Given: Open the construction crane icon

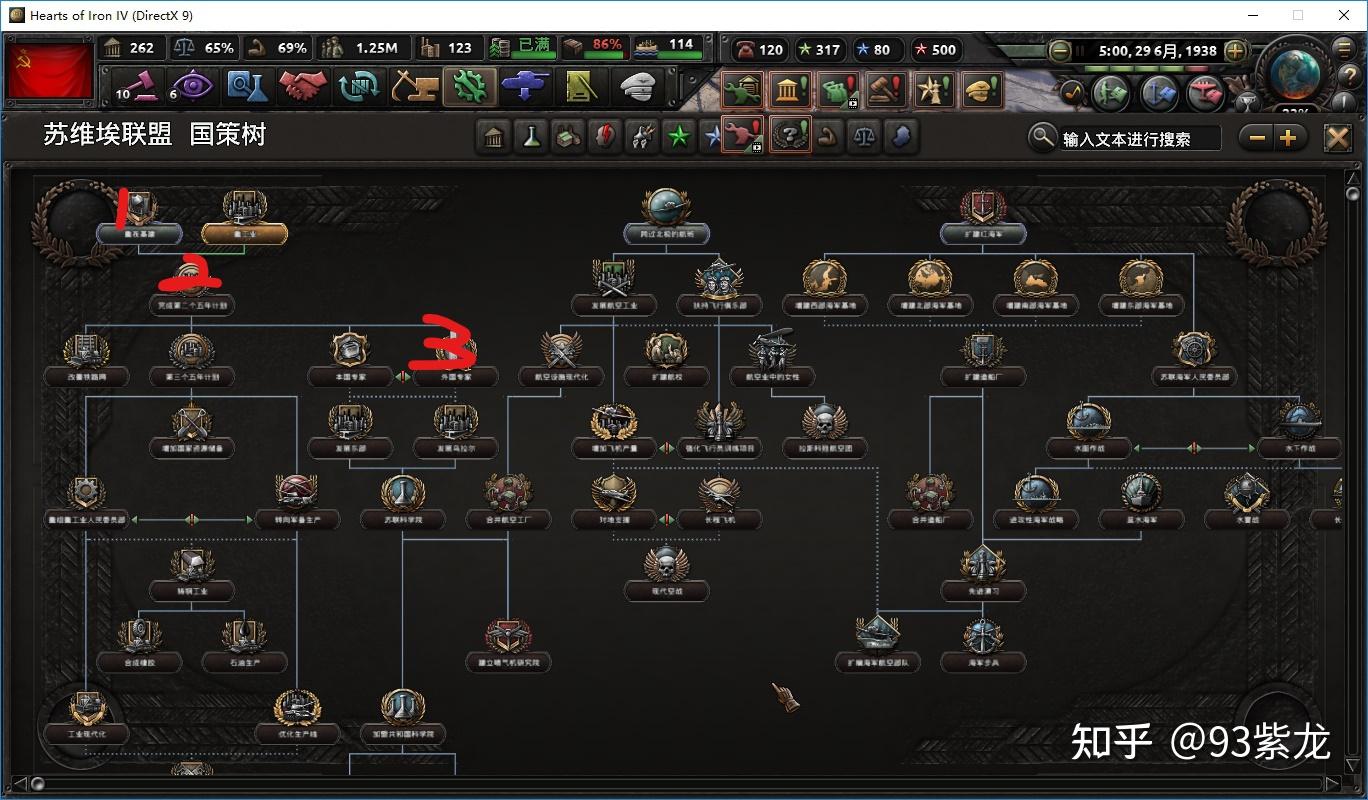Looking at the screenshot, I should pyautogui.click(x=414, y=87).
